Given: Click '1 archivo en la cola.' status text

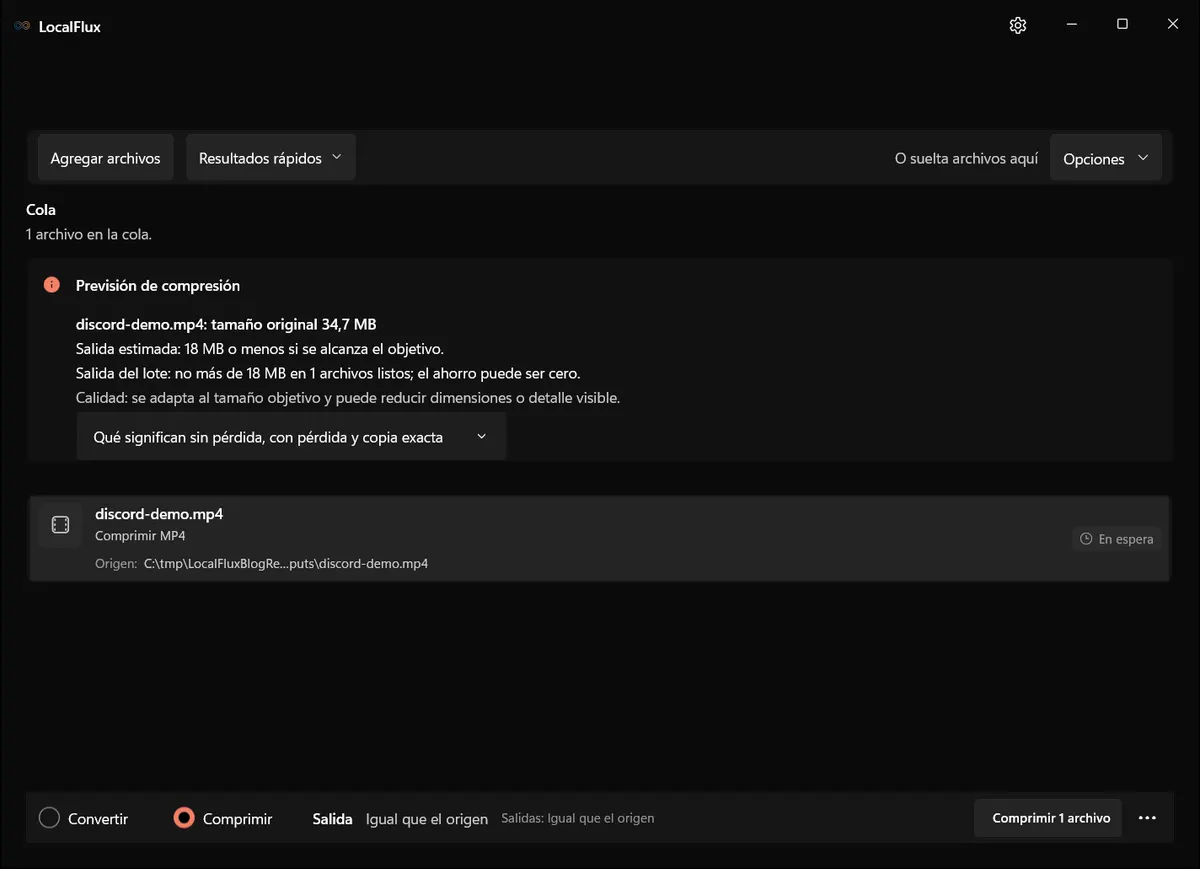Looking at the screenshot, I should click(x=89, y=234).
